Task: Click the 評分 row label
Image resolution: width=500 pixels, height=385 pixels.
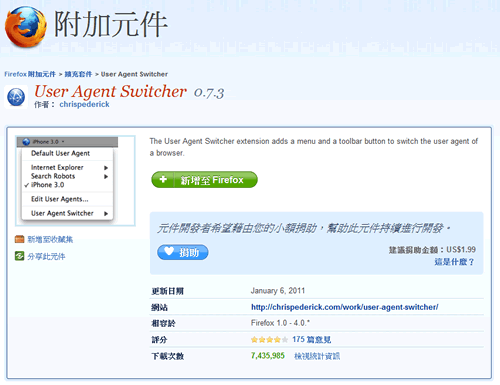Action: [x=159, y=340]
